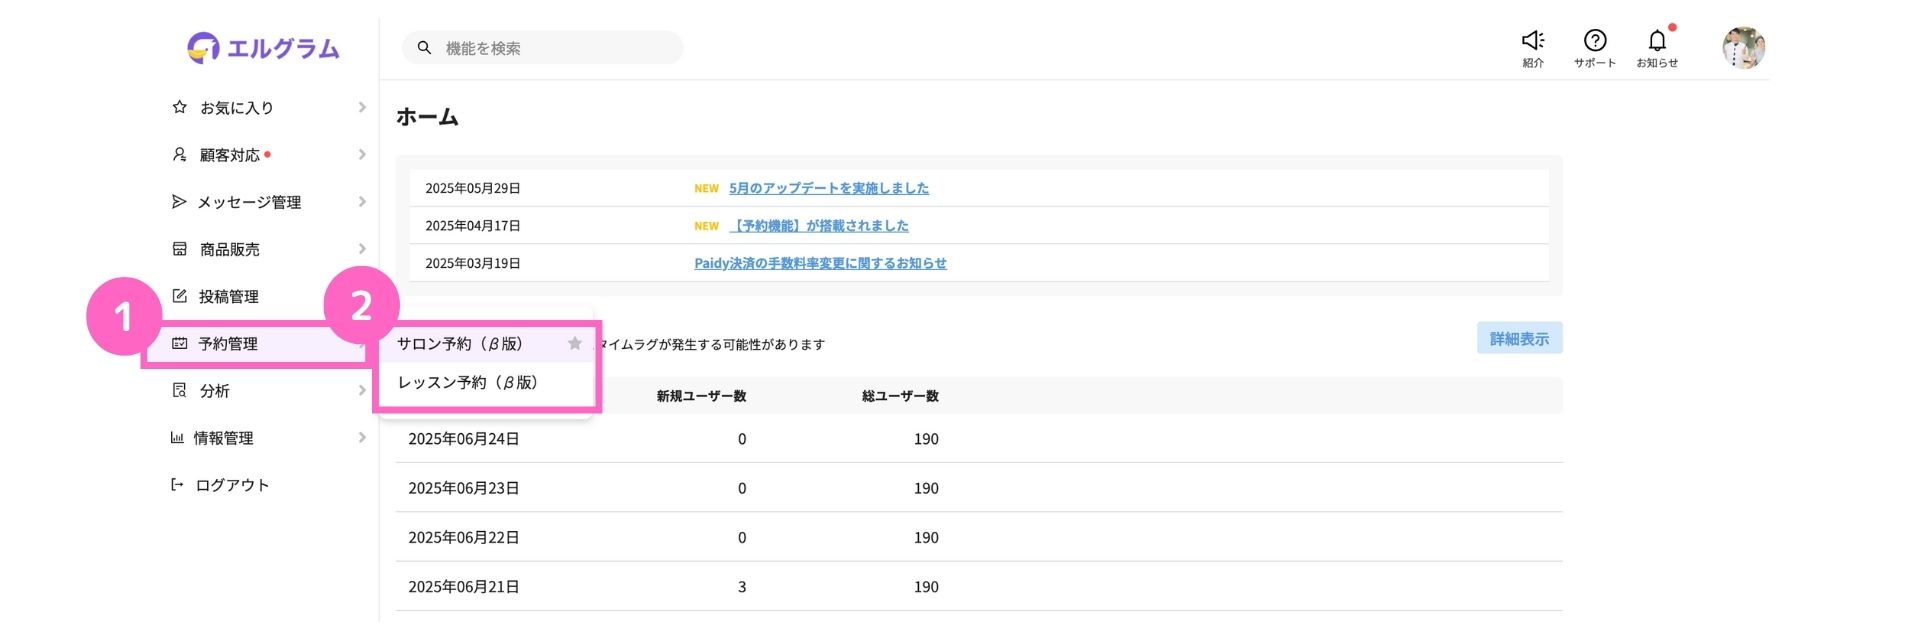Select the 2025年06月21日 table row date
Image resolution: width=1920 pixels, height=640 pixels.
[463, 587]
